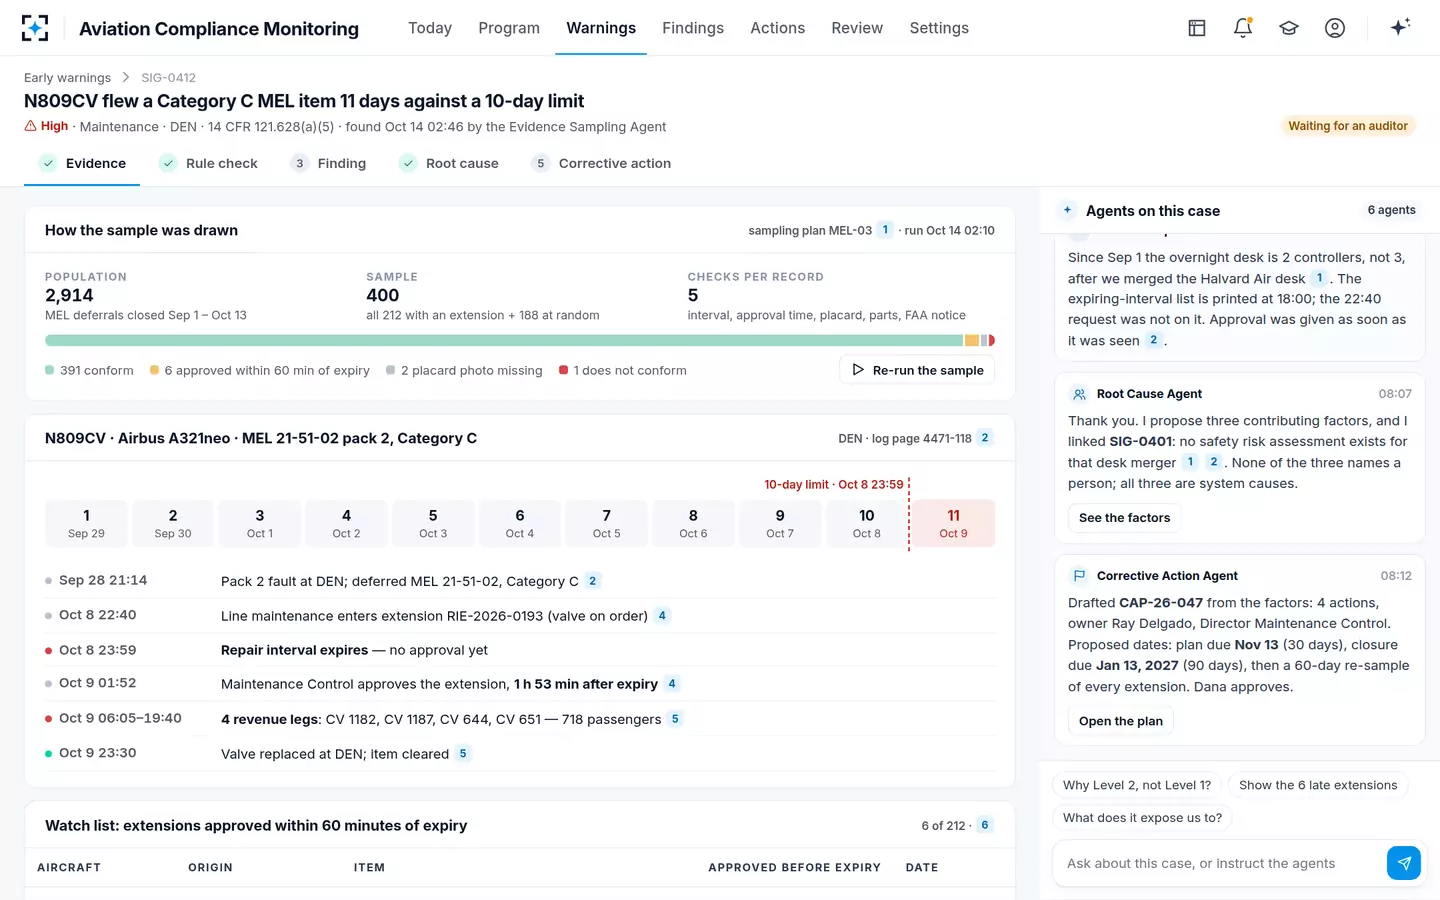Click See the factors button
This screenshot has height=900, width=1440.
pos(1124,518)
